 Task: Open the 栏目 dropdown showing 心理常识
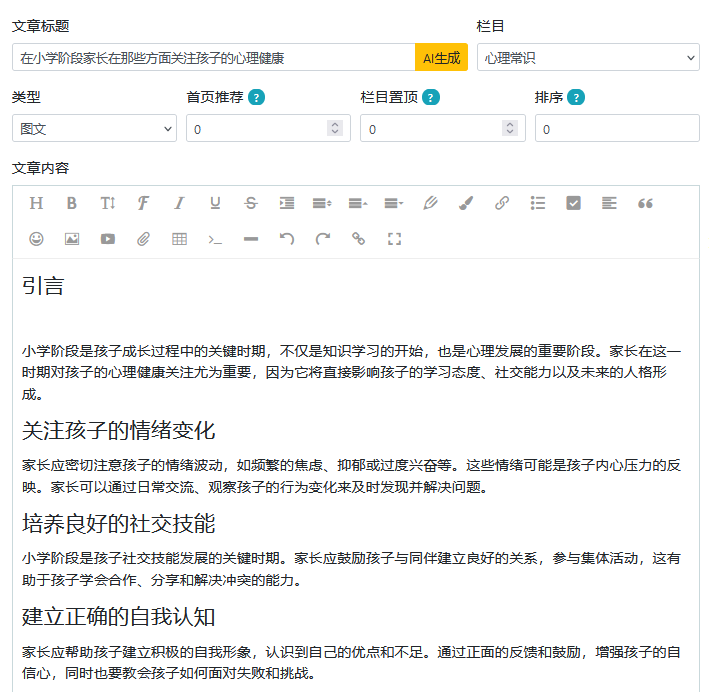tap(588, 57)
